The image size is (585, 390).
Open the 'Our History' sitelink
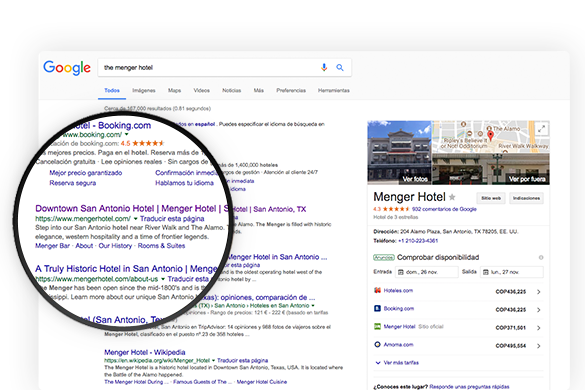115,246
